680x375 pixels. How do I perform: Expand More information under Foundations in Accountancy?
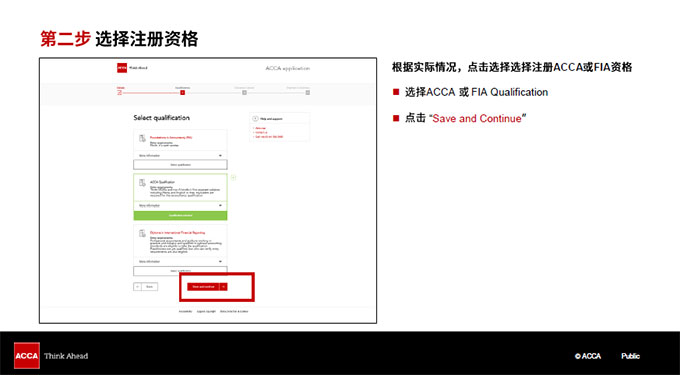pyautogui.click(x=180, y=155)
